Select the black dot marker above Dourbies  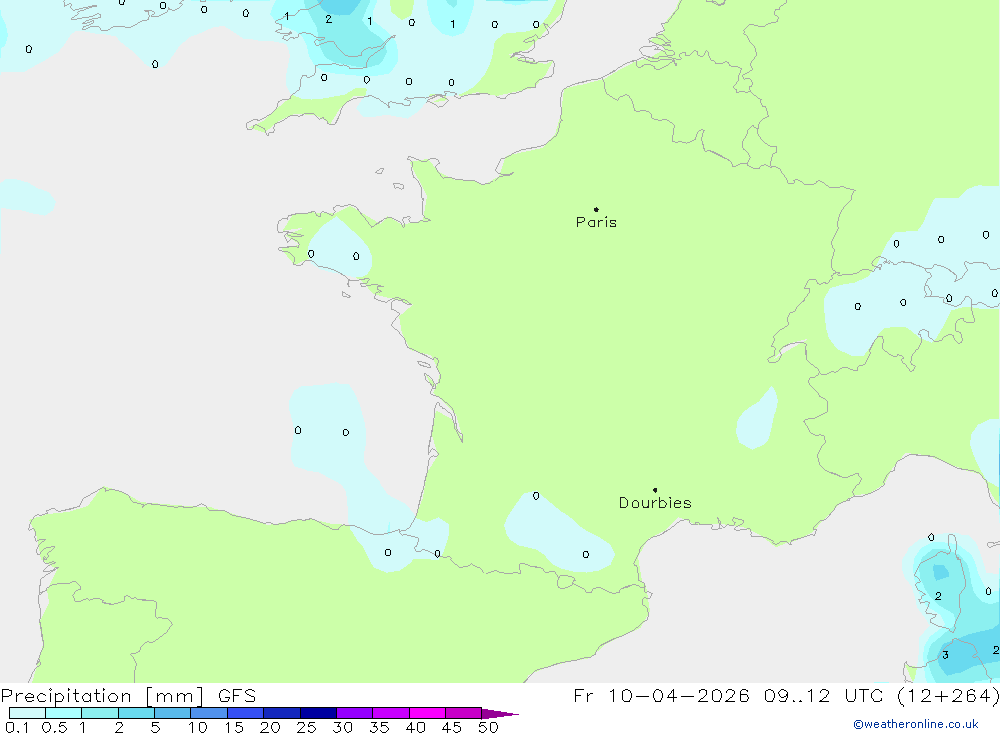click(x=655, y=490)
